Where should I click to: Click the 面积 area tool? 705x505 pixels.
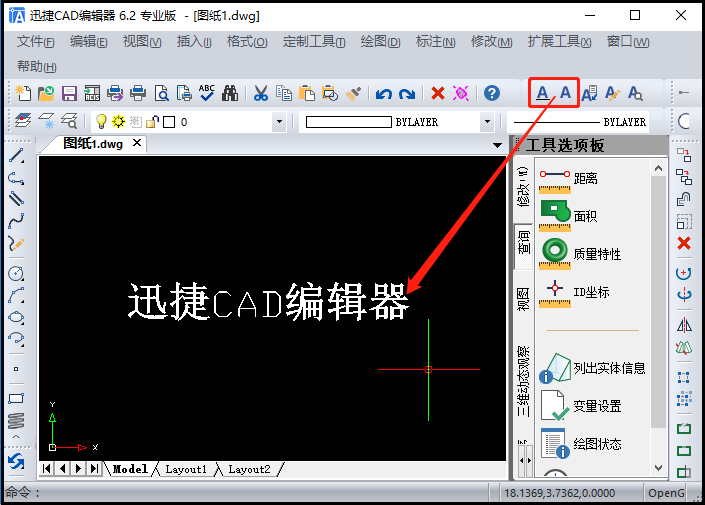[x=568, y=216]
